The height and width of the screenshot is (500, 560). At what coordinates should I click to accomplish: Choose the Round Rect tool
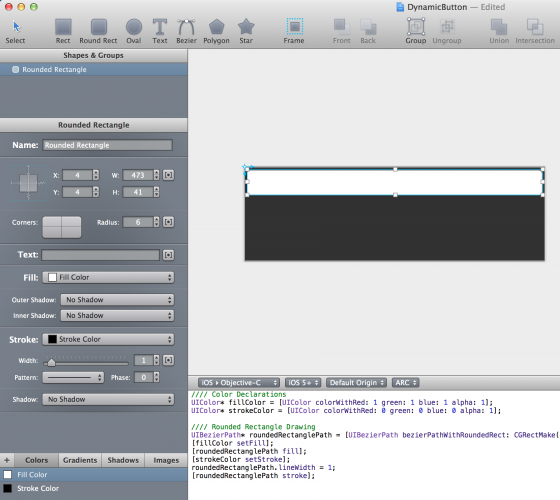98,31
